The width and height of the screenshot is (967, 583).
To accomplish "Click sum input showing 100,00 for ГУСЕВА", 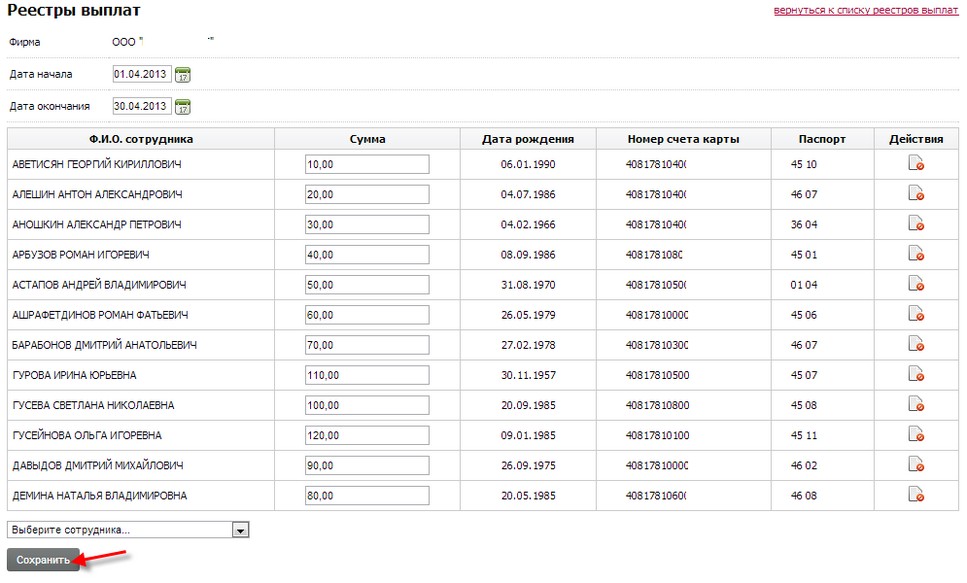I will pos(365,404).
